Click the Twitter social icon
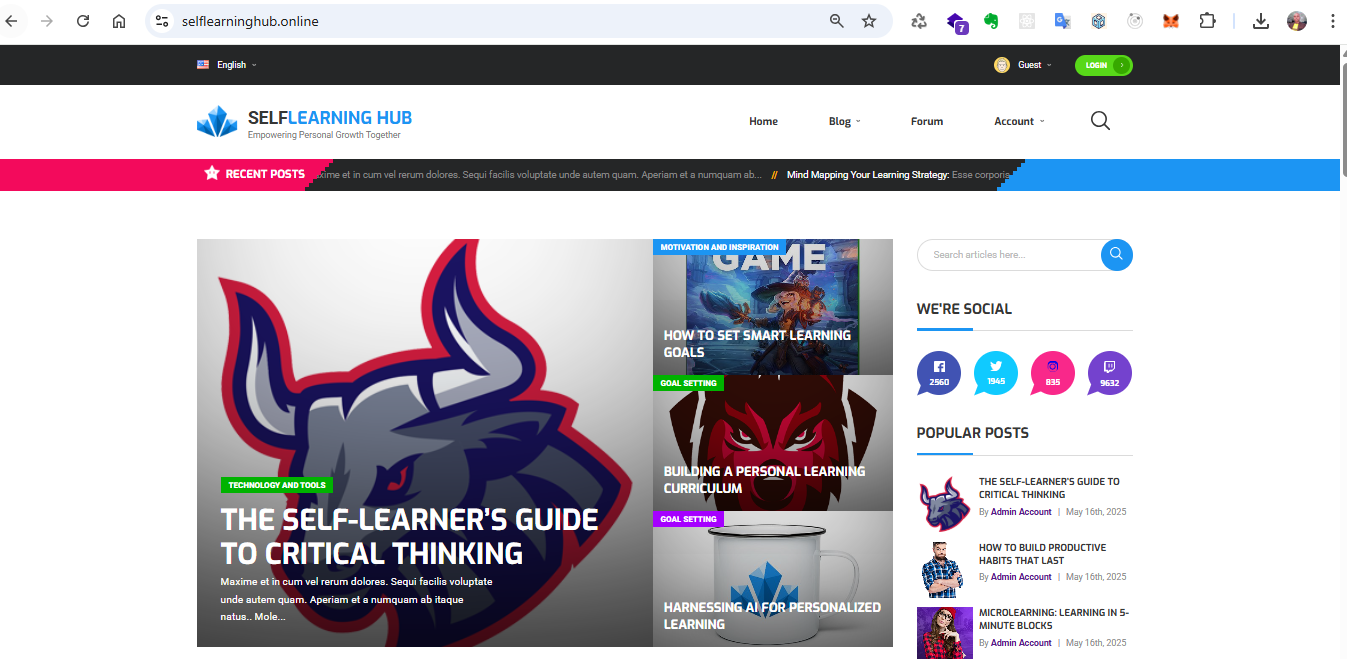This screenshot has width=1347, height=659. [995, 372]
